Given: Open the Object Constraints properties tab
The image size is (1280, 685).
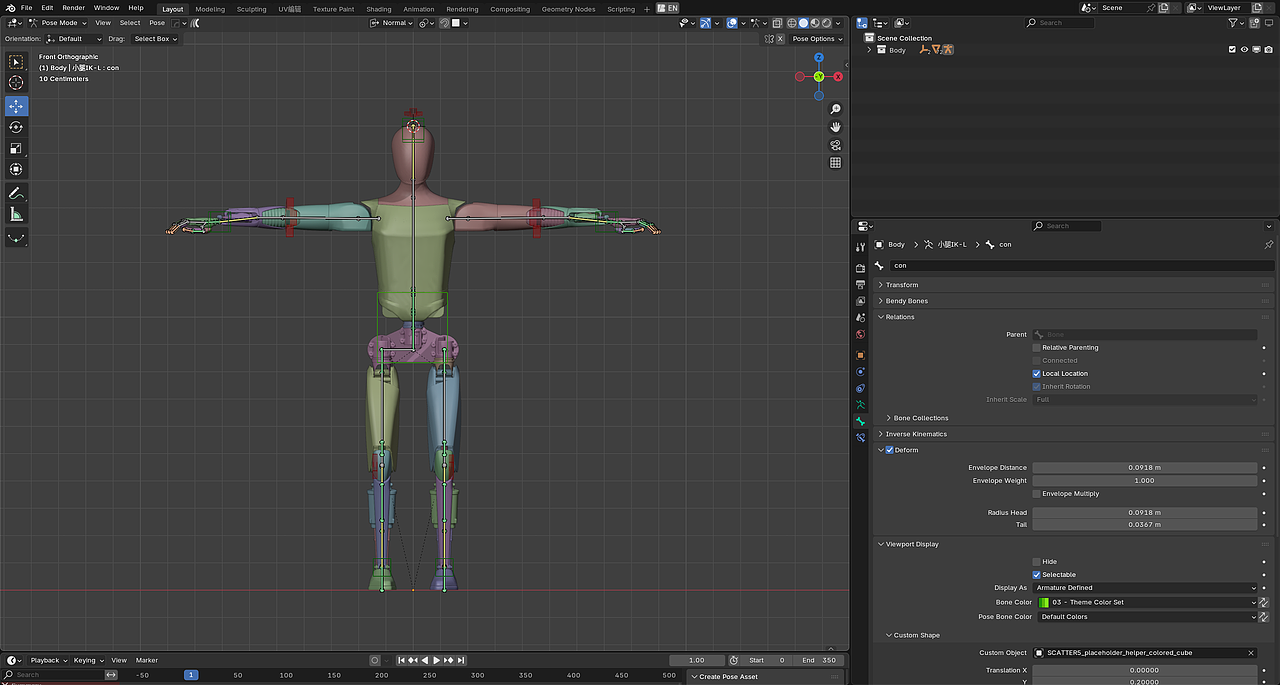Looking at the screenshot, I should click(x=860, y=388).
